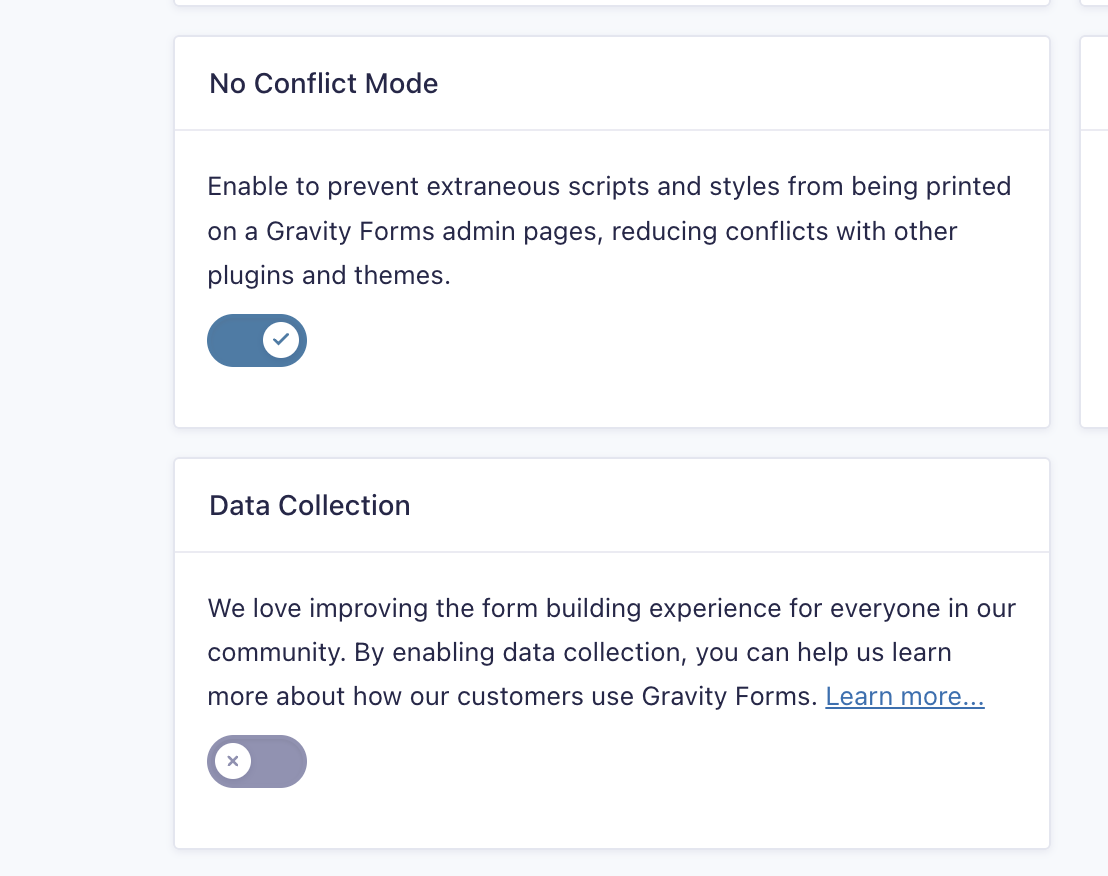Click the x icon in the toggle knob

tap(233, 761)
